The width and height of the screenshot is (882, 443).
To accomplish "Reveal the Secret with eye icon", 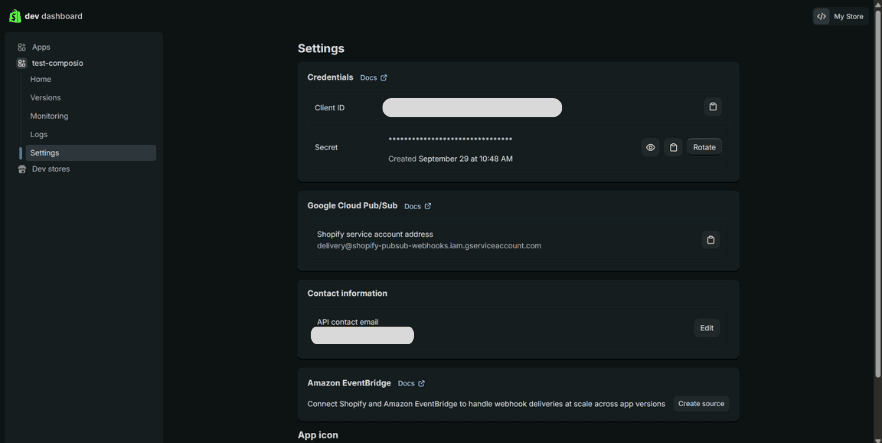I will point(650,147).
